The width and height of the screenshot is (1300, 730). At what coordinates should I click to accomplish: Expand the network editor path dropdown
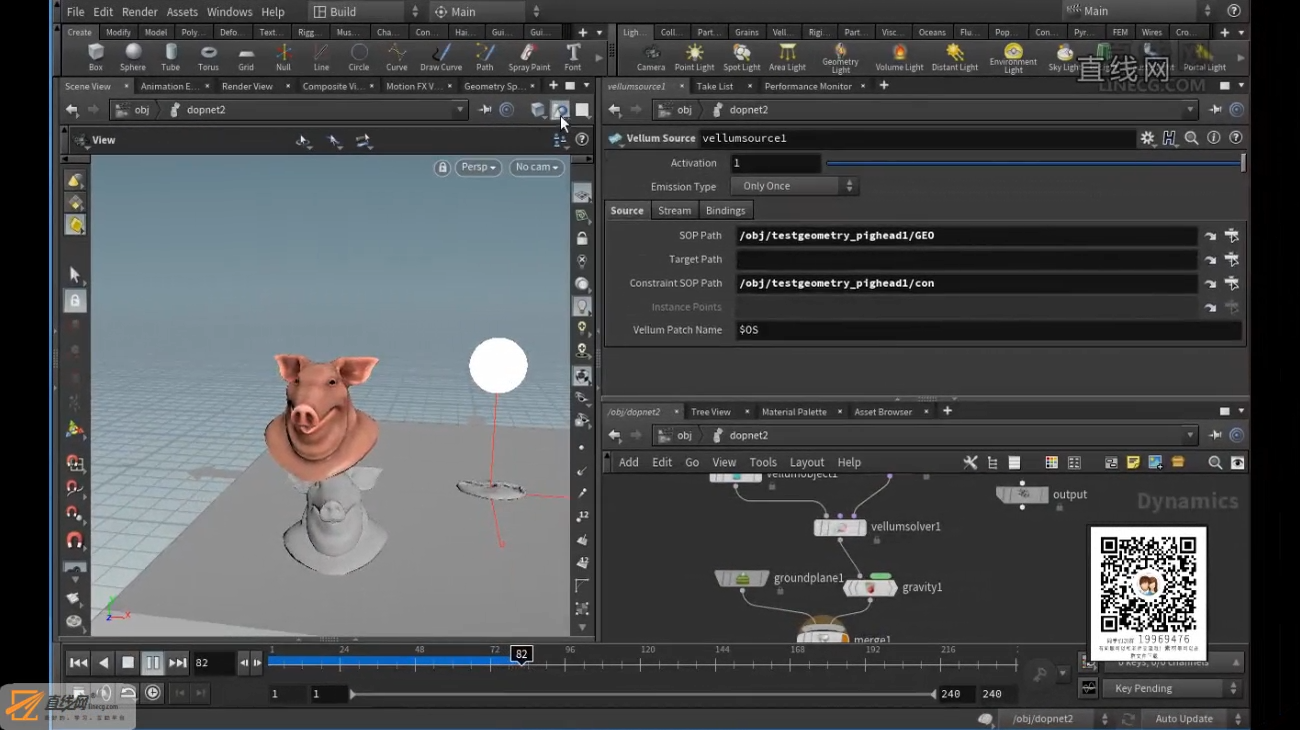tap(1190, 436)
